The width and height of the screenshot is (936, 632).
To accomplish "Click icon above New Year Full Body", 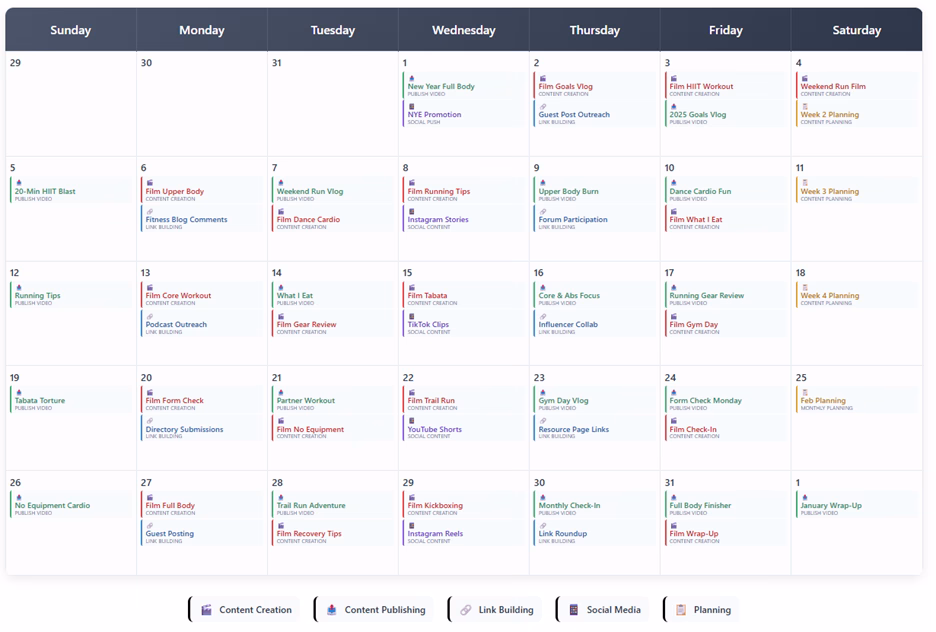I will tap(411, 78).
